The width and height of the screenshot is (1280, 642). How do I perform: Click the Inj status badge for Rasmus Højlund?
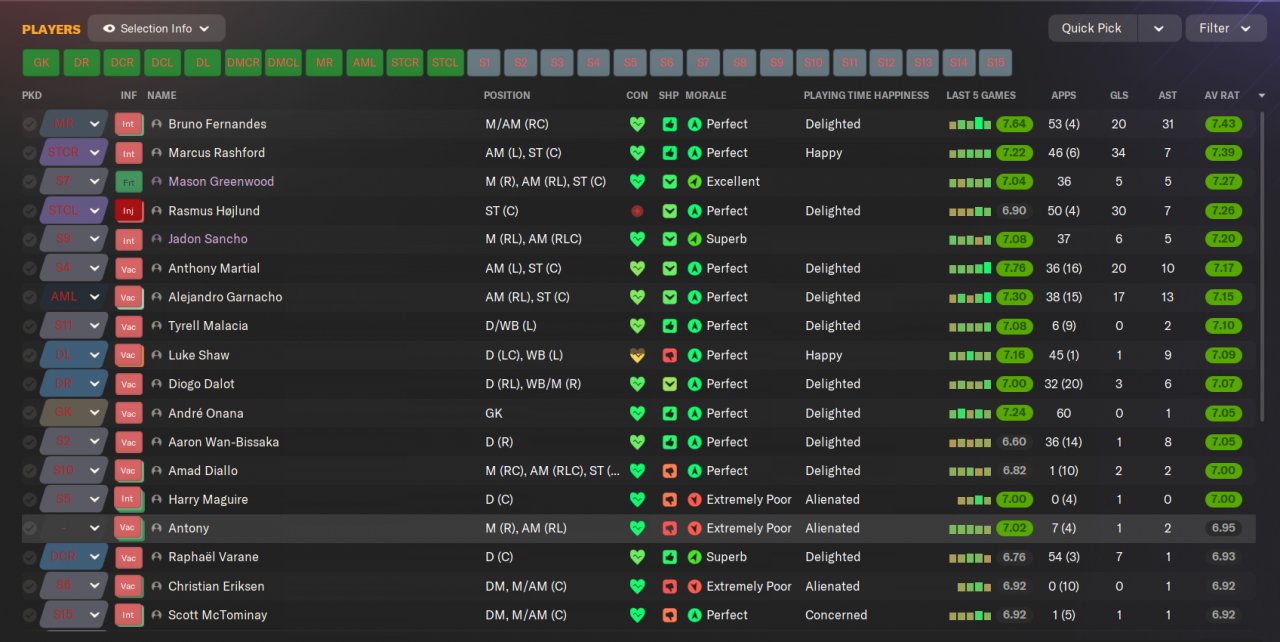point(129,211)
